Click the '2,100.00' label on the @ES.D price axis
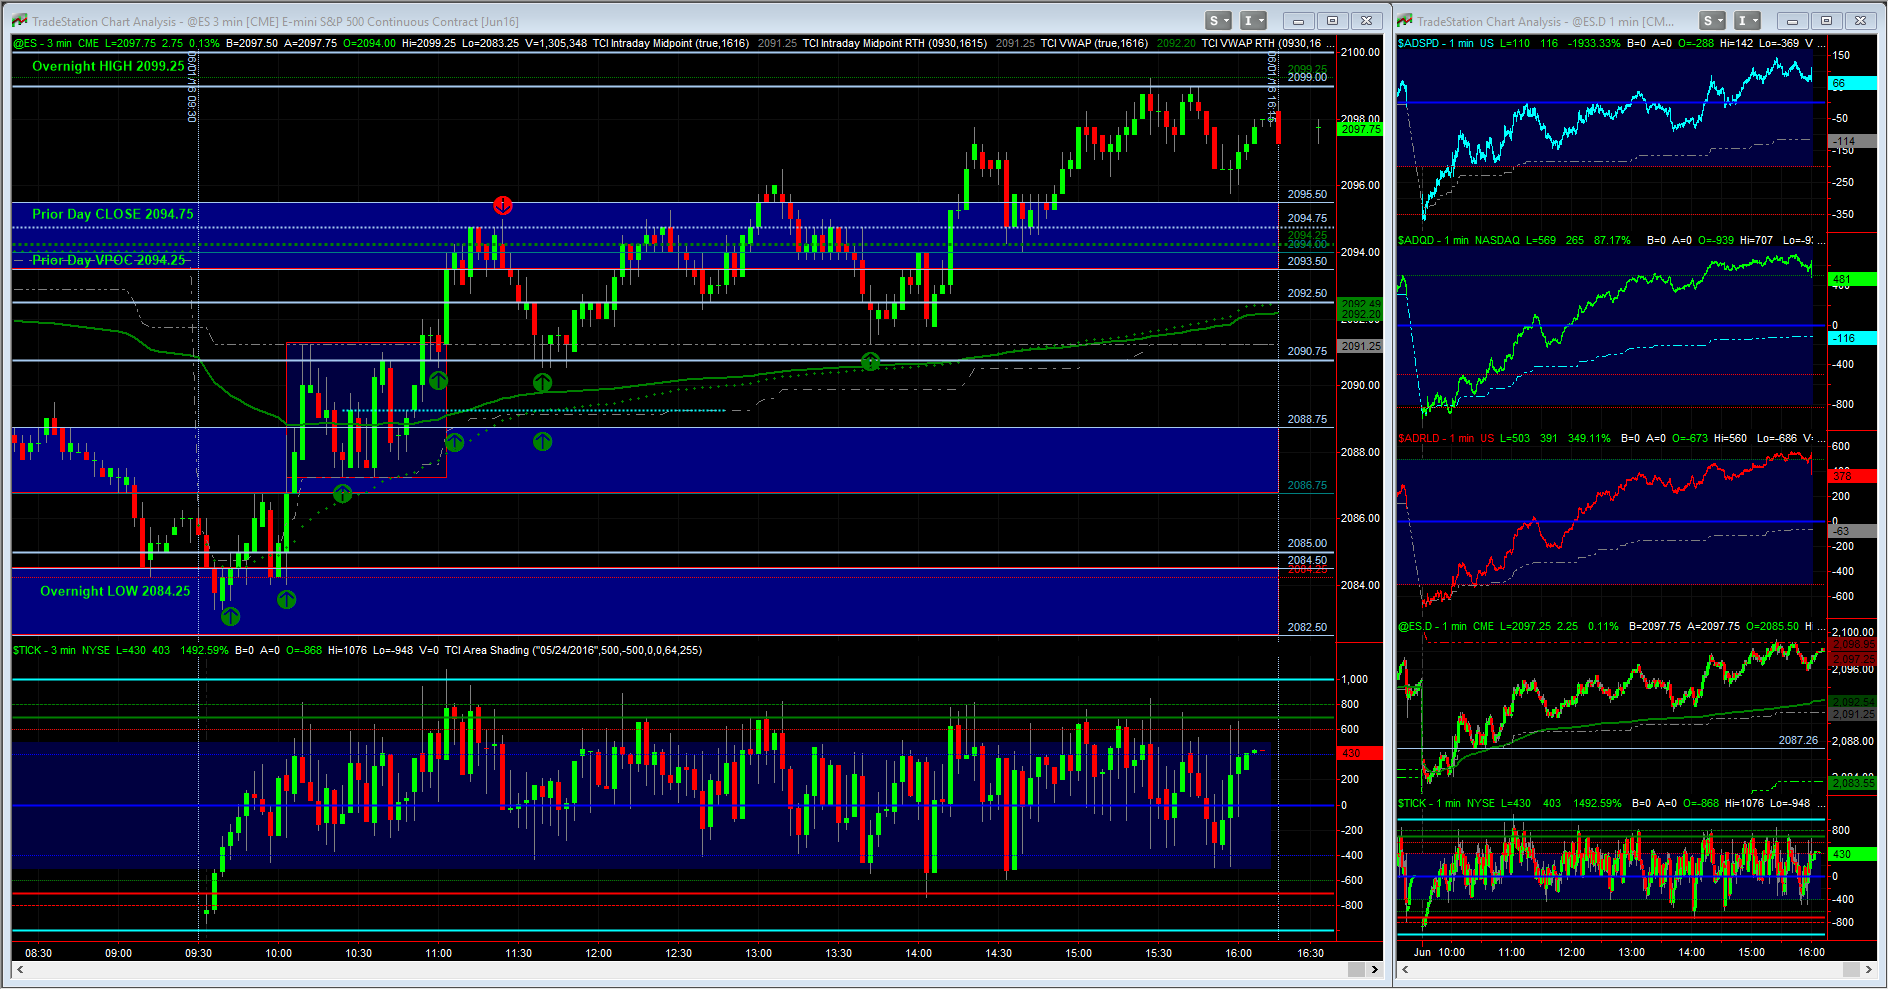The image size is (1889, 990). [x=1852, y=632]
